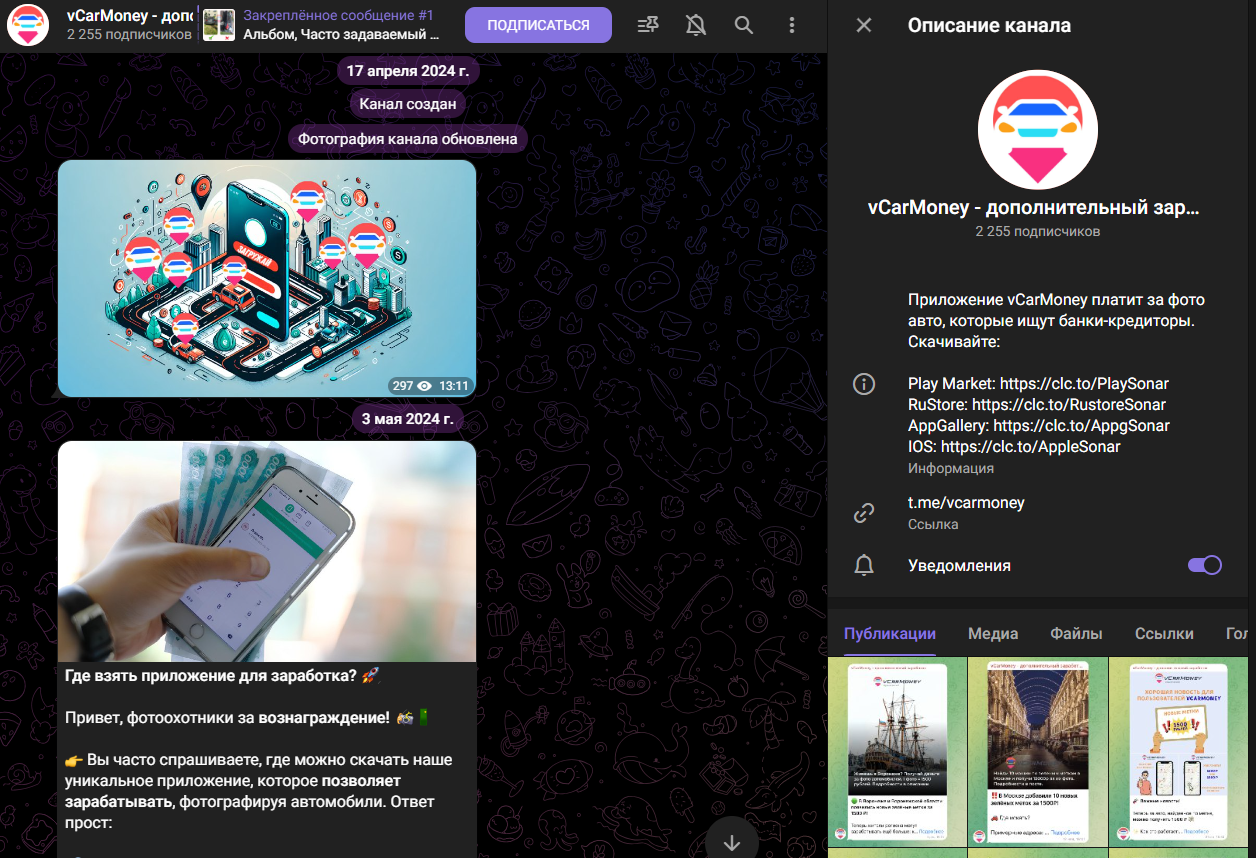Image resolution: width=1256 pixels, height=858 pixels.
Task: Open the pinned messages list icon
Action: click(648, 25)
